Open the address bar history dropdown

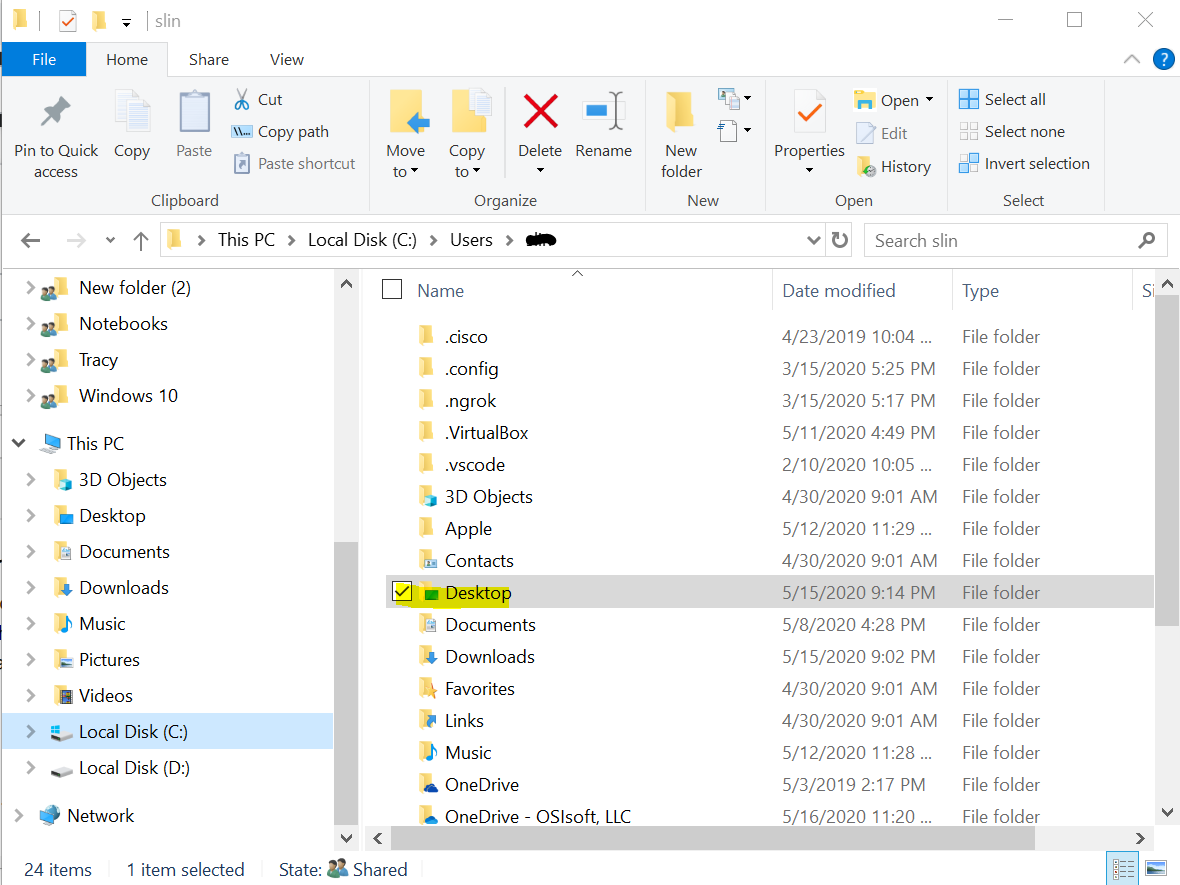[814, 240]
